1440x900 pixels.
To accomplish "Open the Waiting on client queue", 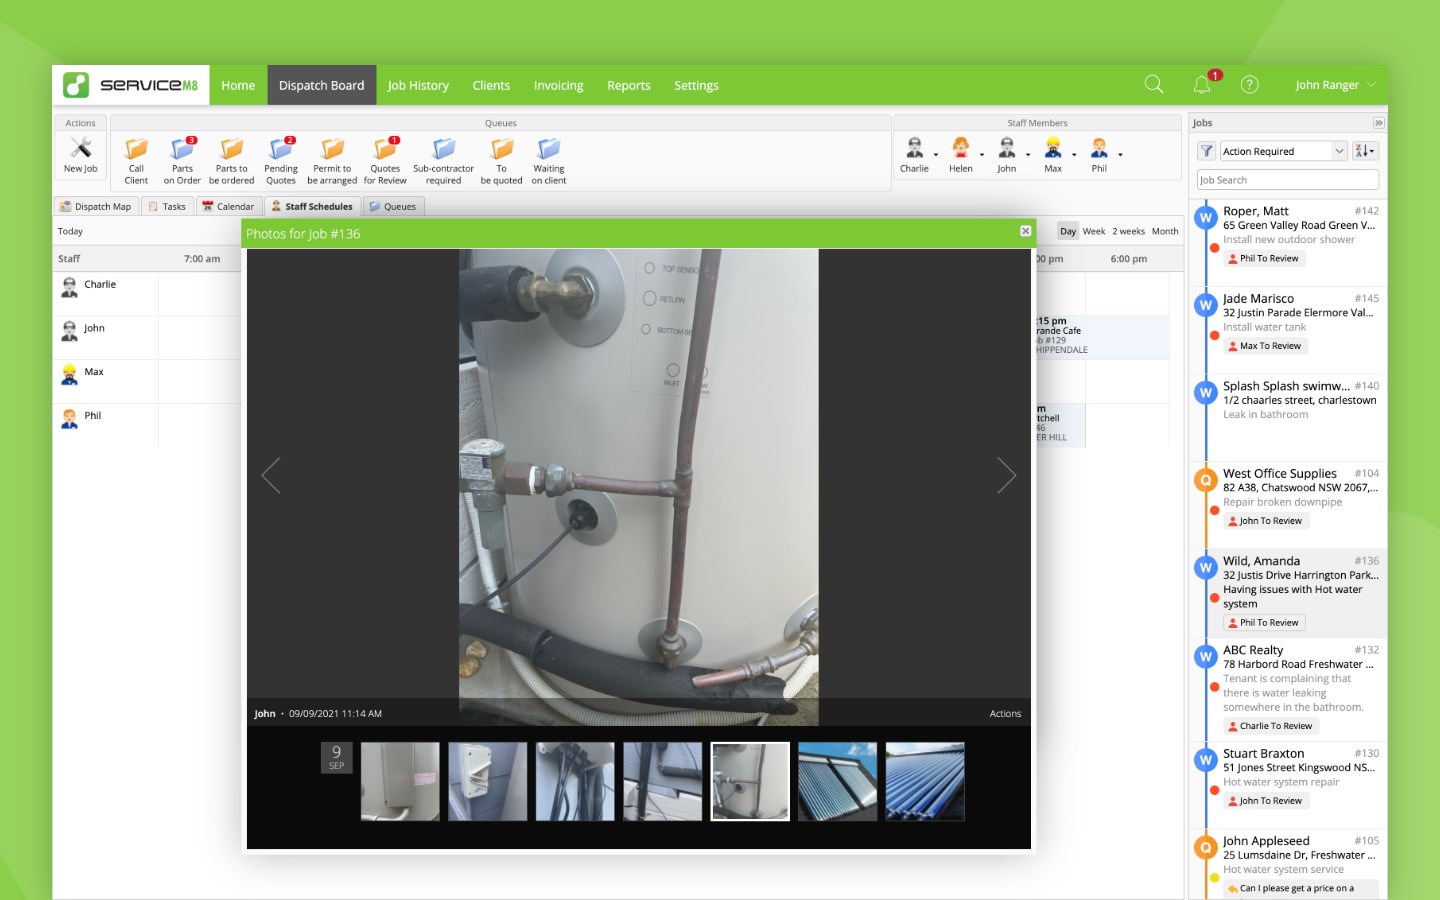I will click(549, 161).
